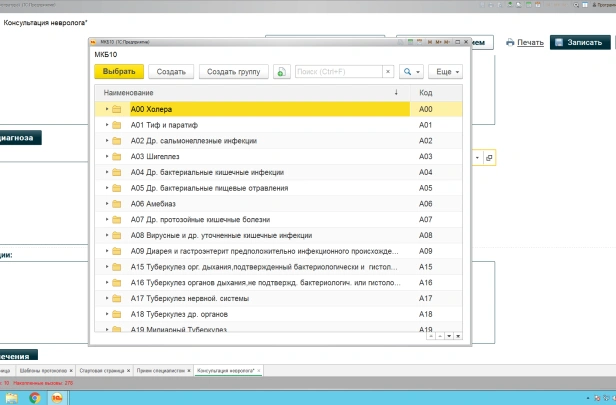Image resolution: width=616 pixels, height=405 pixels.
Task: Click the Записать button
Action: 578,43
